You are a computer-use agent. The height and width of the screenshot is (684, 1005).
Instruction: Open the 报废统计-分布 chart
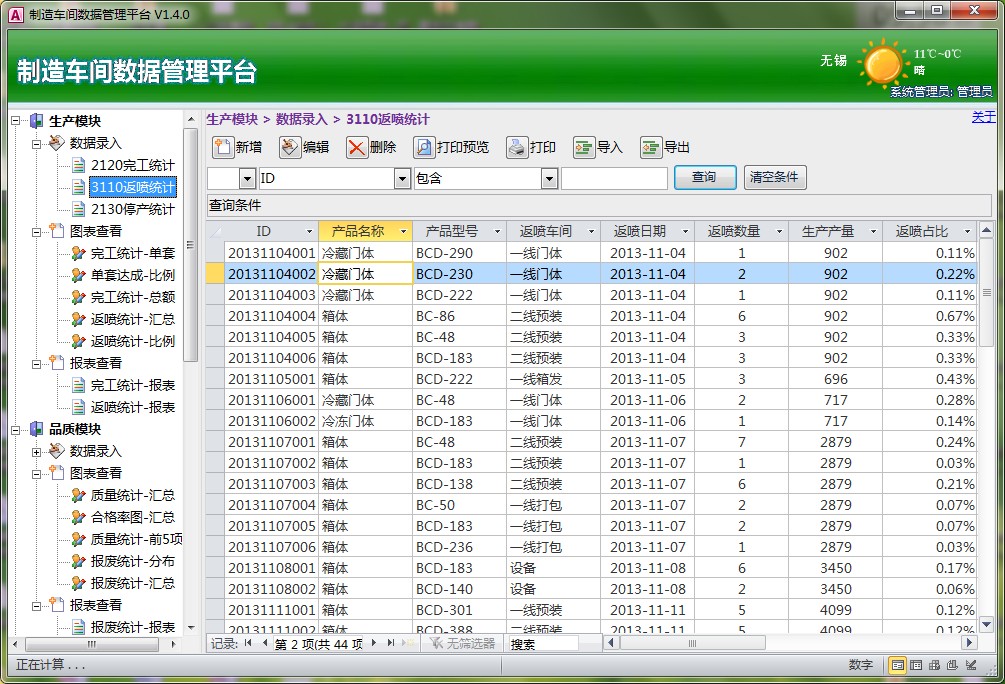[132, 562]
